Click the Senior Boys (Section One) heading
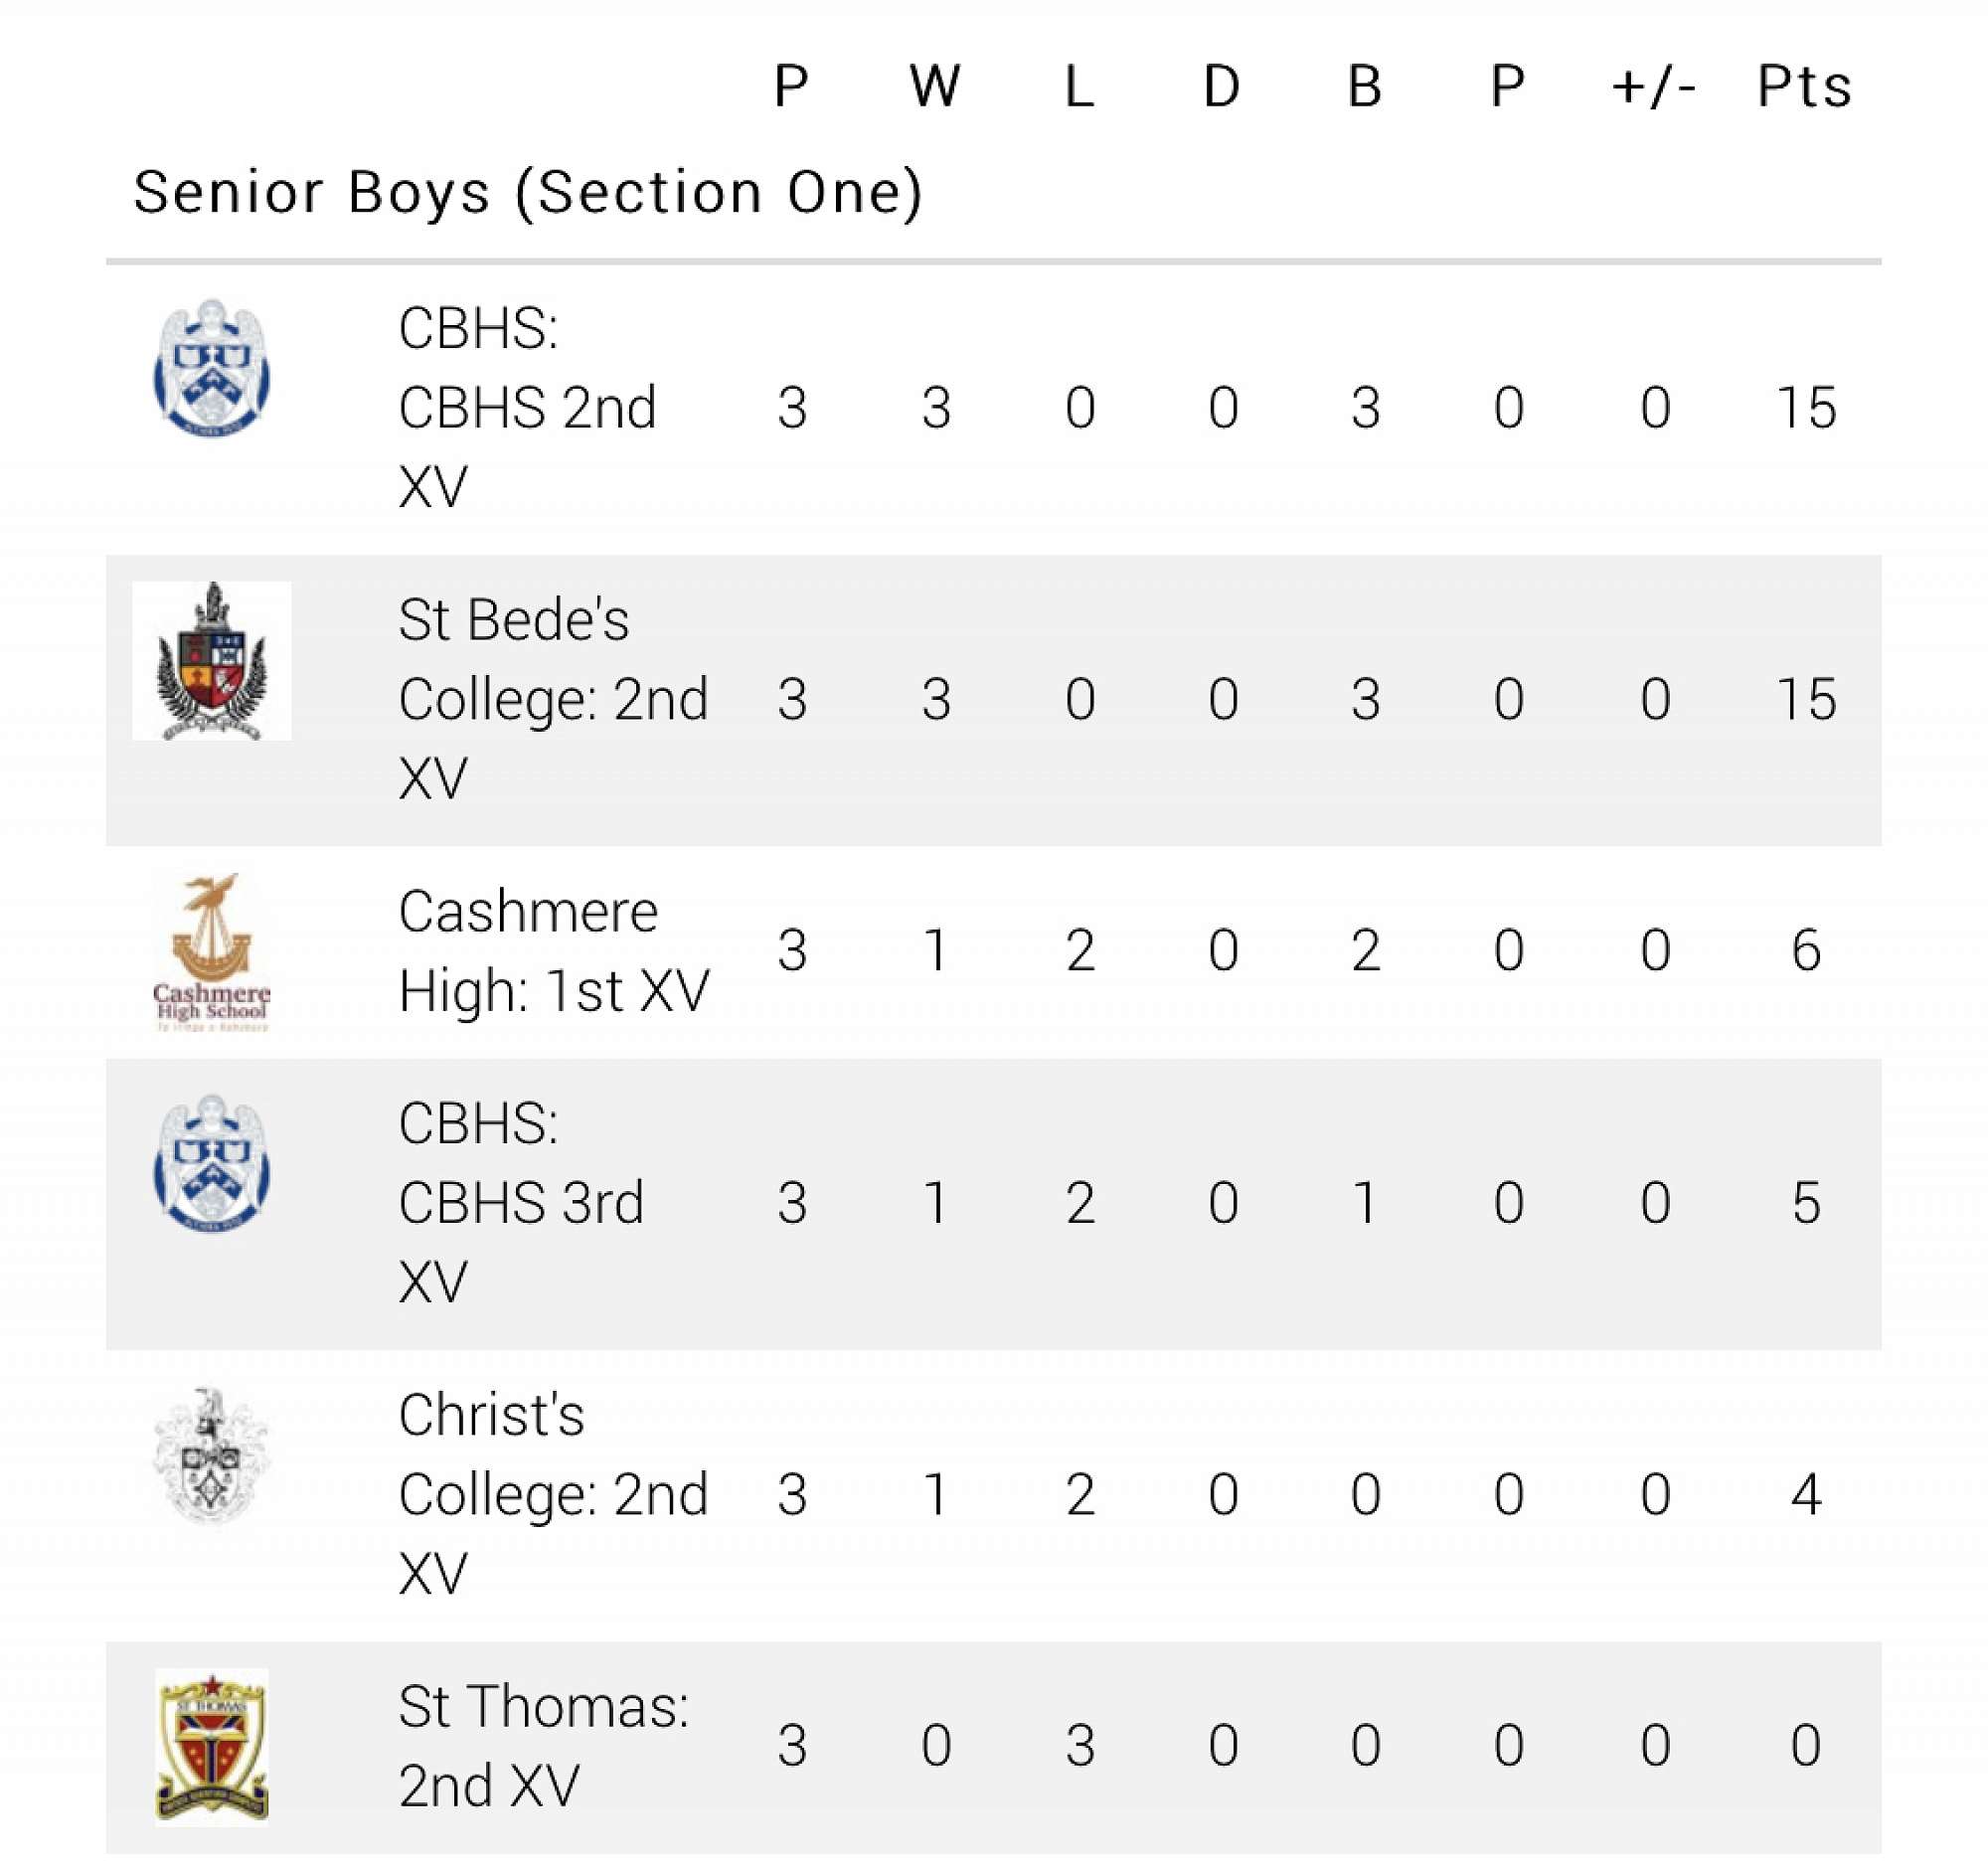 [527, 192]
